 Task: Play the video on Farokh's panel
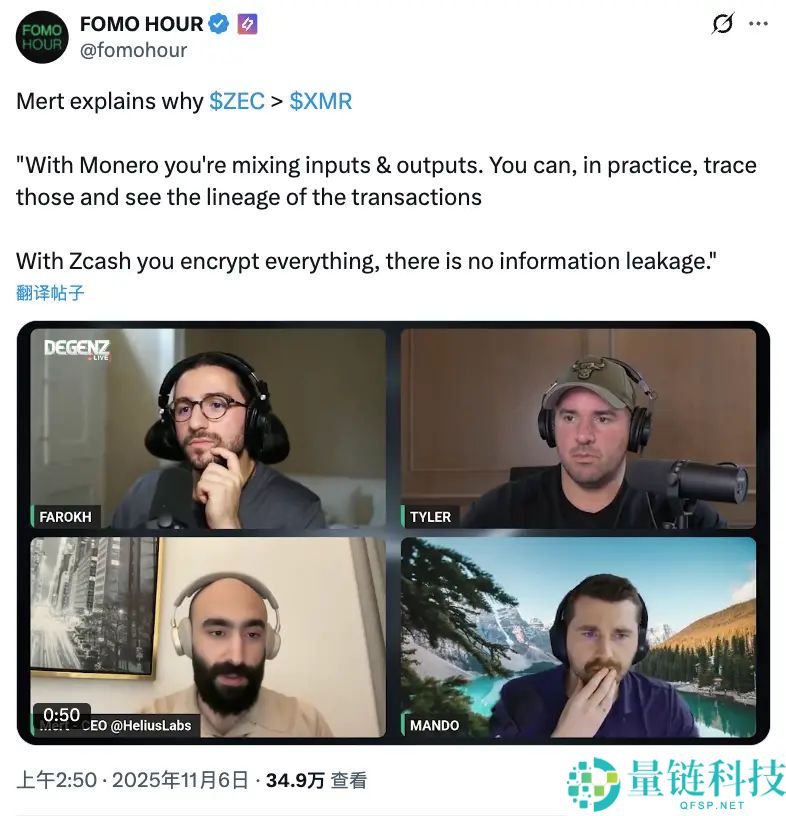coord(208,429)
